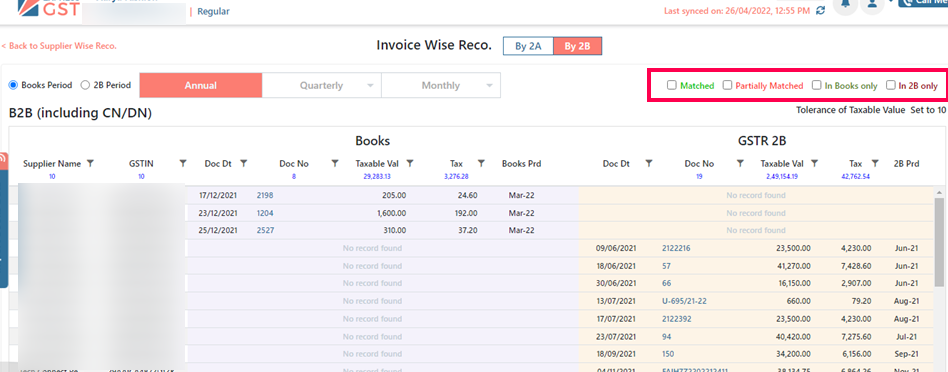
Task: Open the GSTIN column filter
Action: 183,163
